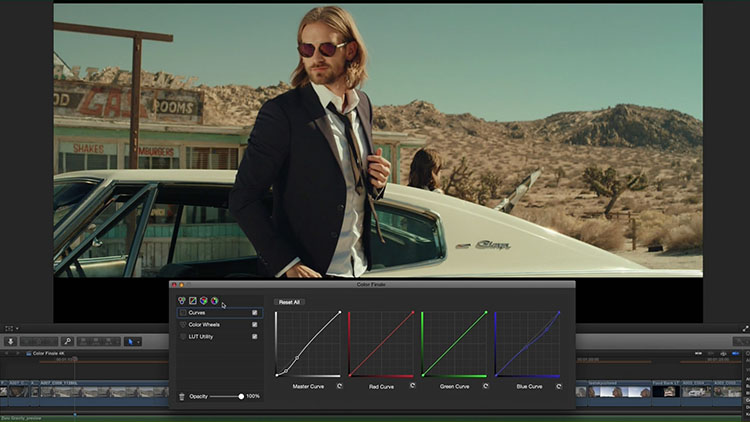
Task: Add the color wheel vector layer icon
Action: (x=215, y=300)
